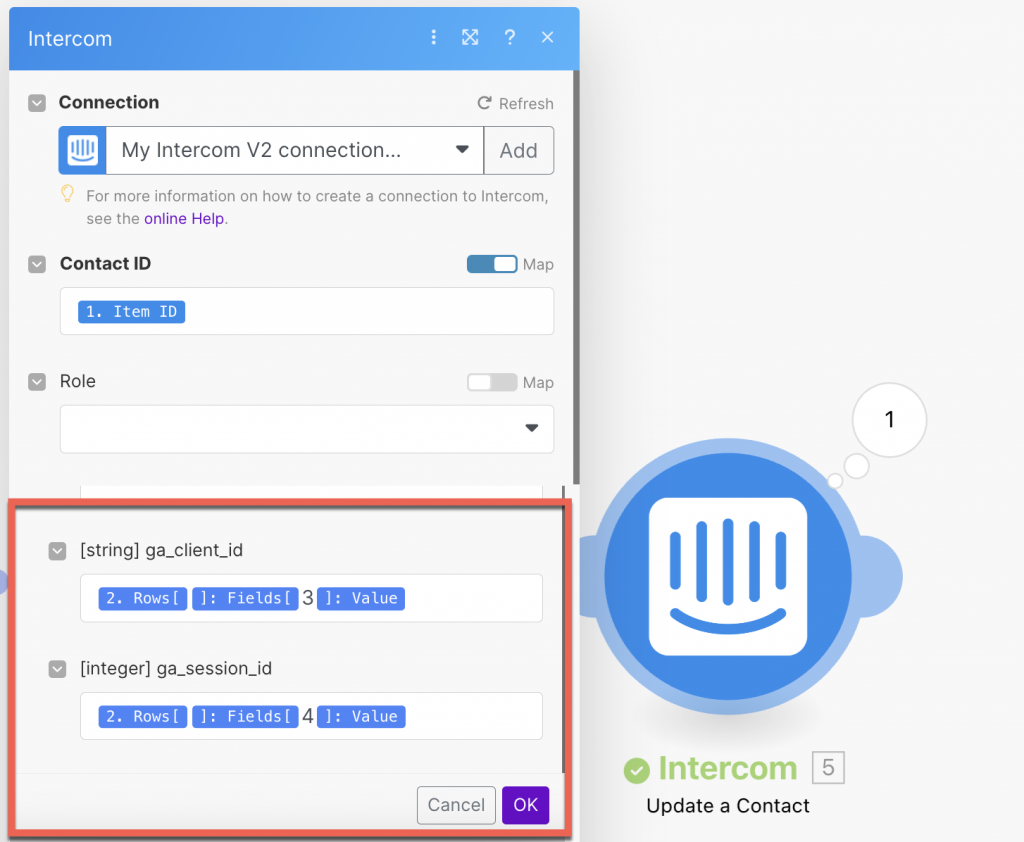1024x842 pixels.
Task: Click ']: Value' token in ga_client_id
Action: coord(361,598)
